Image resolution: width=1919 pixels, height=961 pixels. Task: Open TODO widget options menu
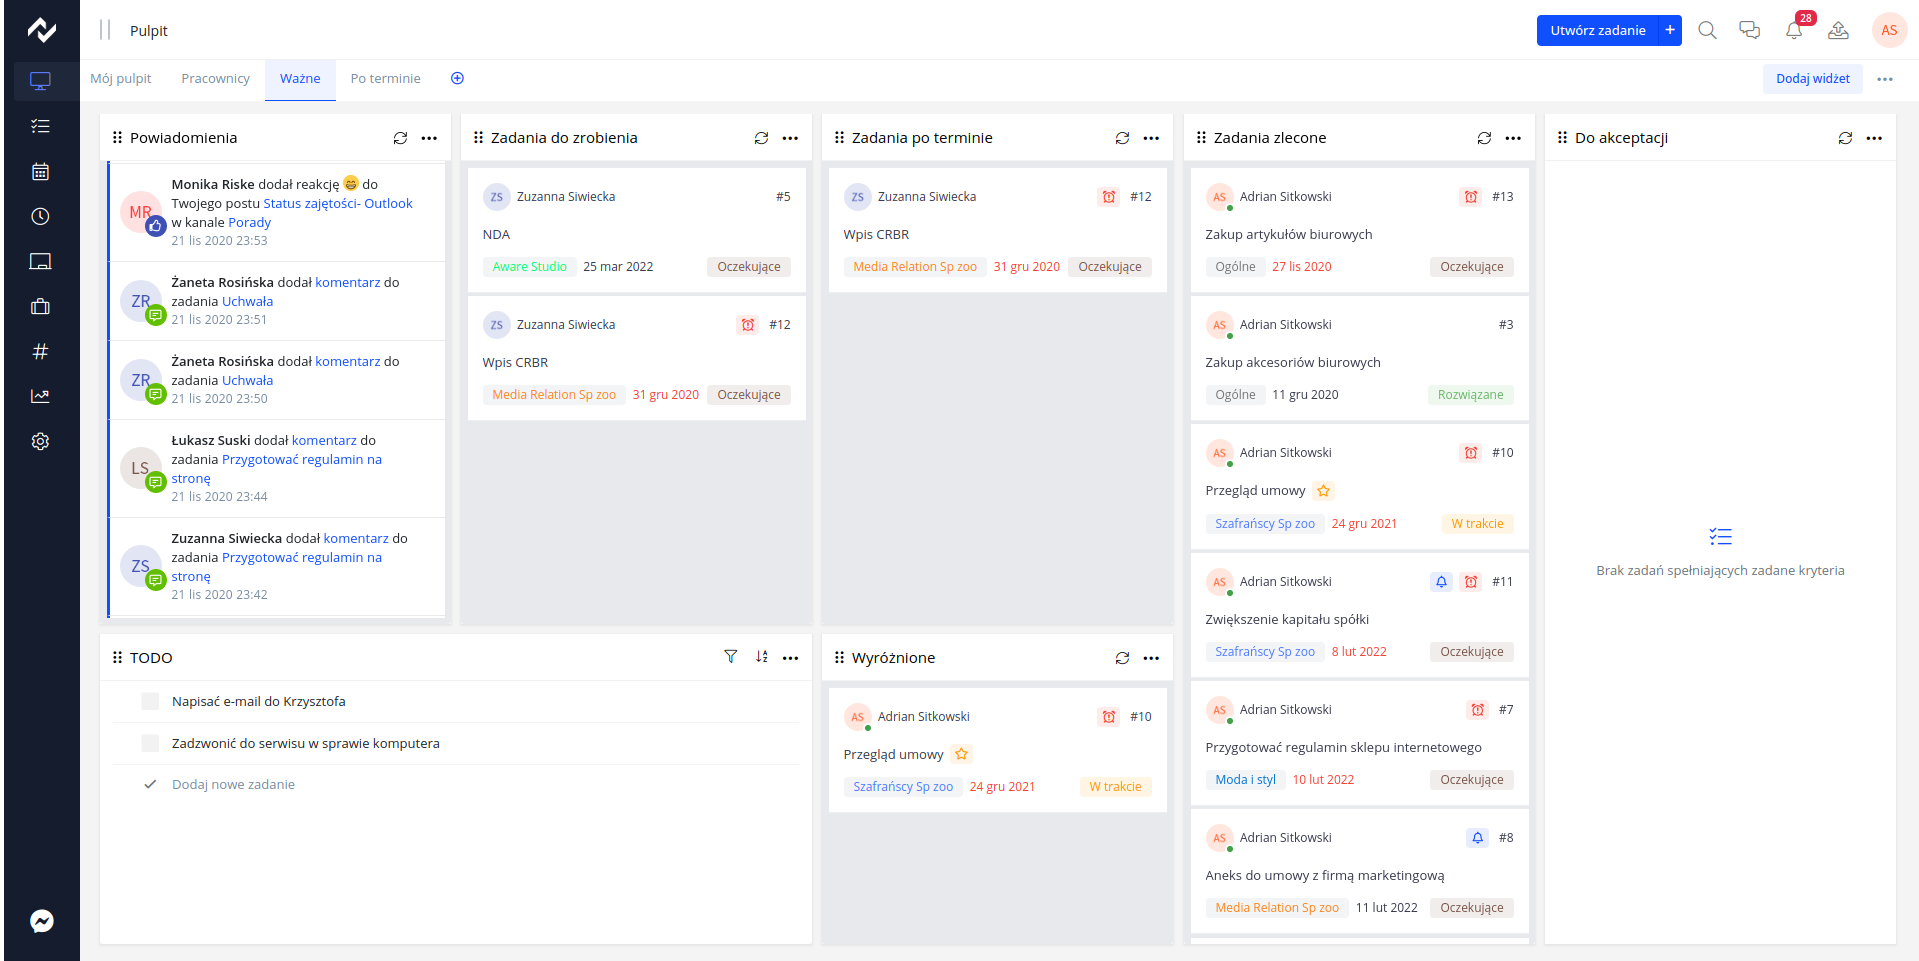pos(790,658)
